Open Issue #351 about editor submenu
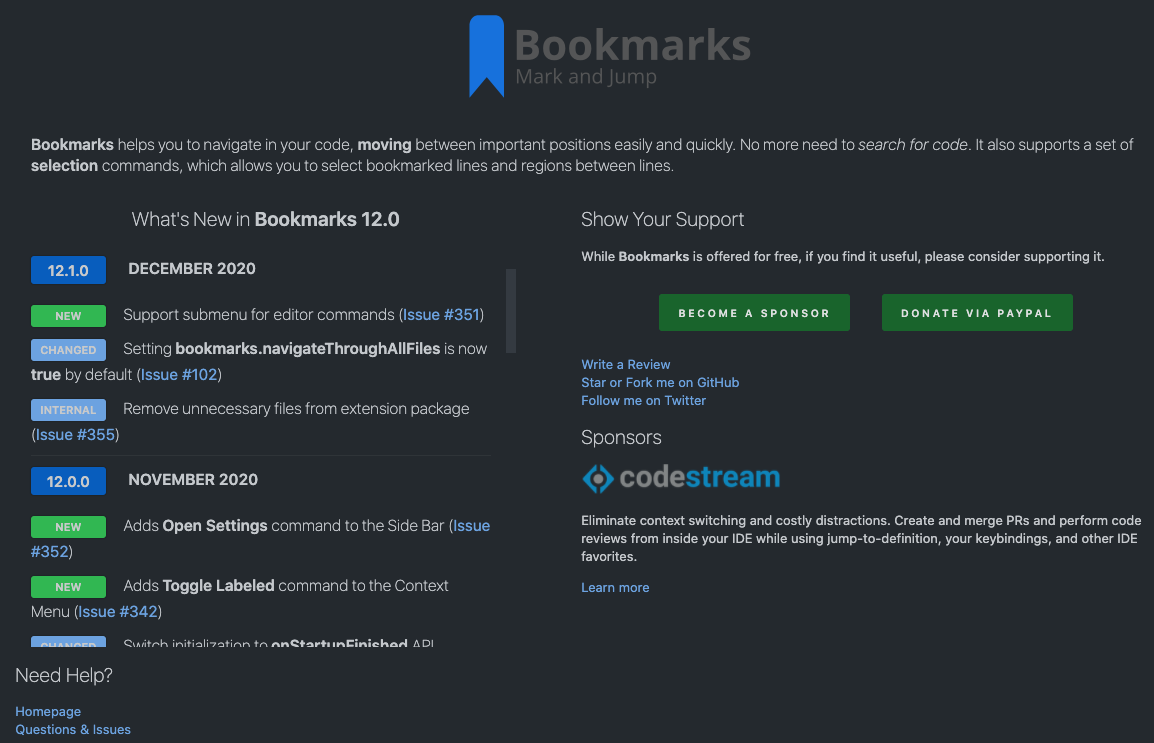Screen dimensions: 1154x743 (440, 314)
